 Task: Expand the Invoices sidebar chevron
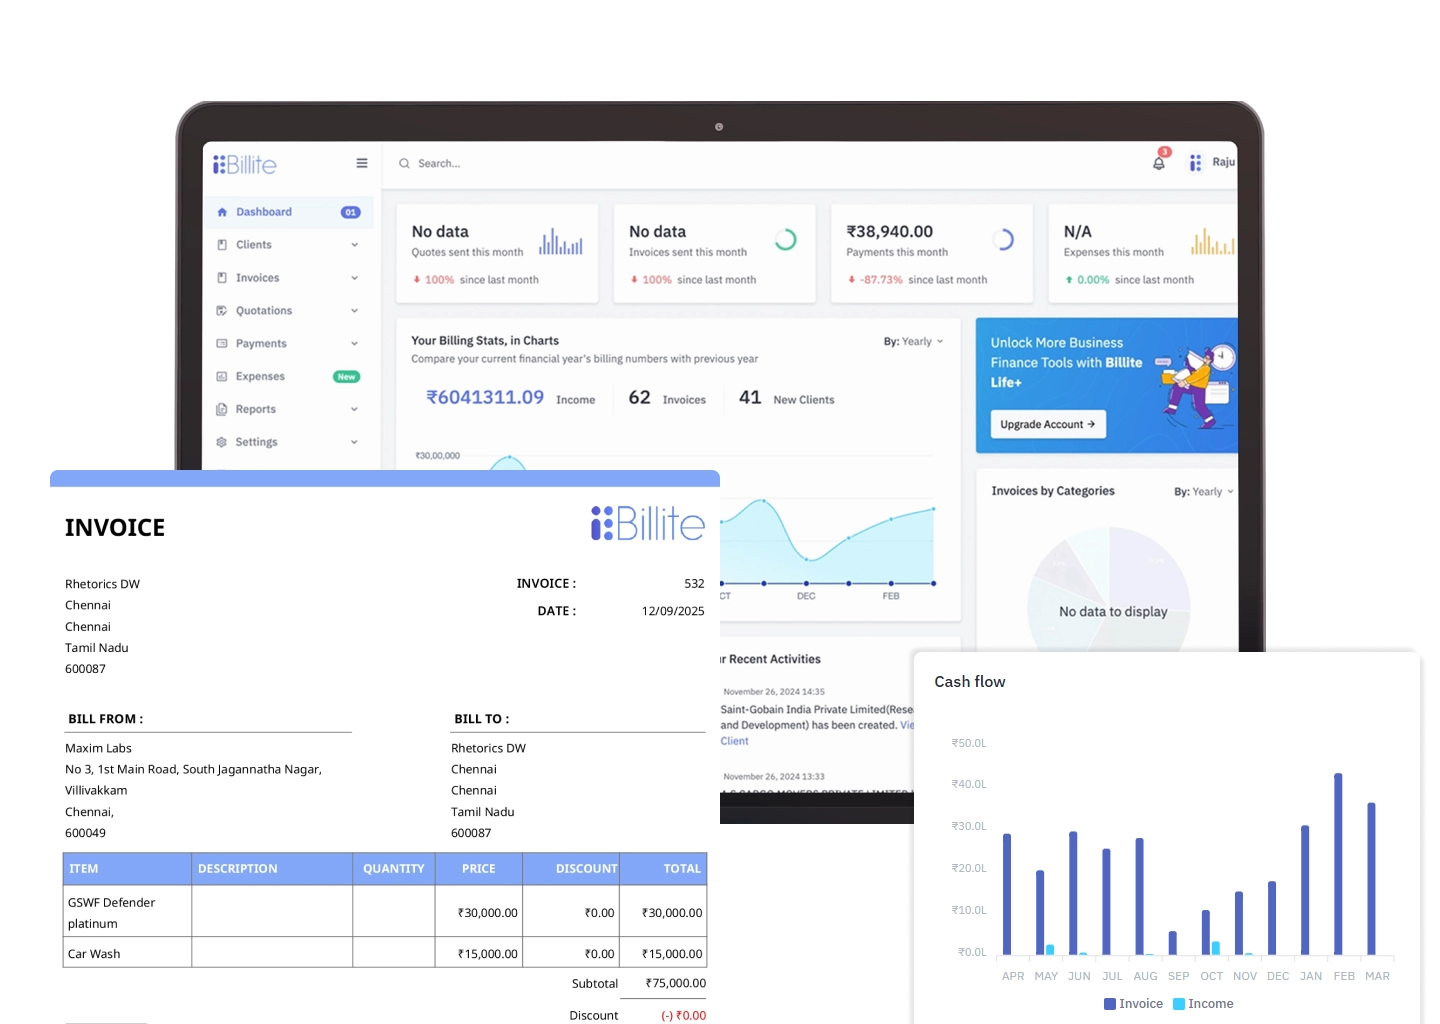(354, 278)
